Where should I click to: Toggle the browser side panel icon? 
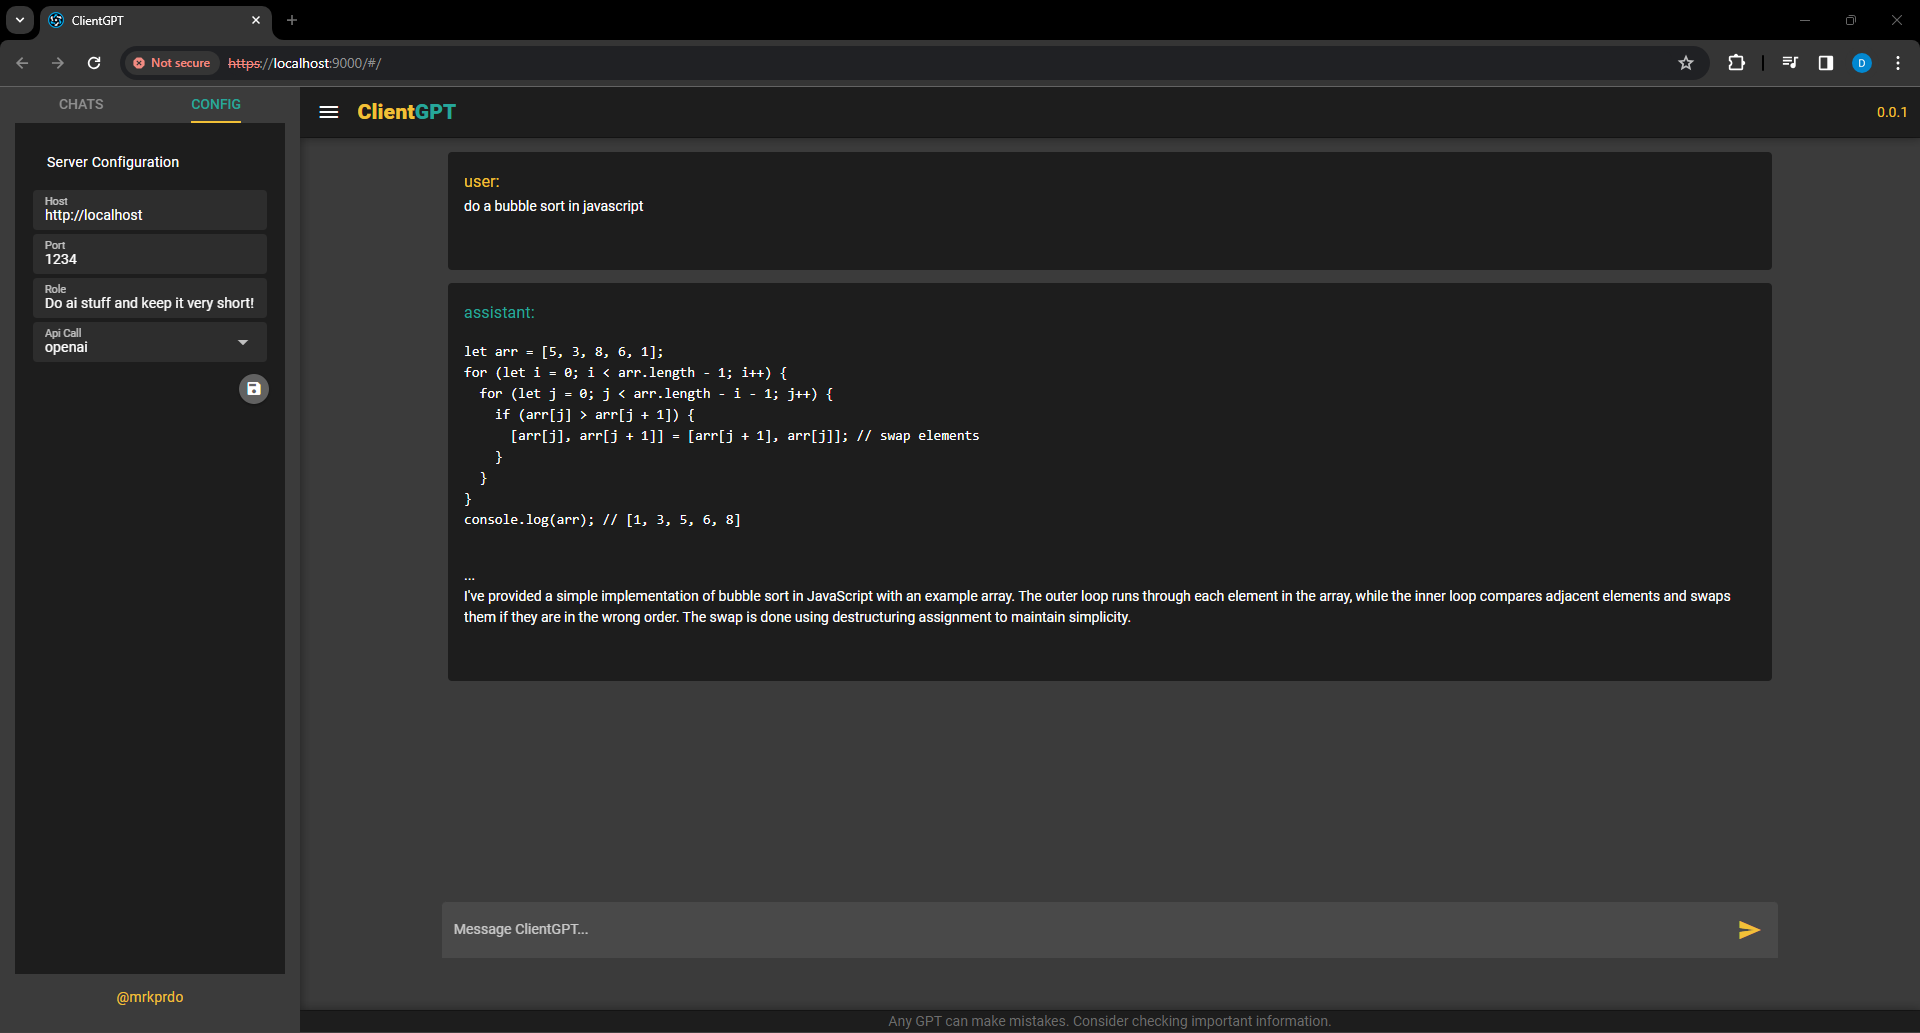1826,63
